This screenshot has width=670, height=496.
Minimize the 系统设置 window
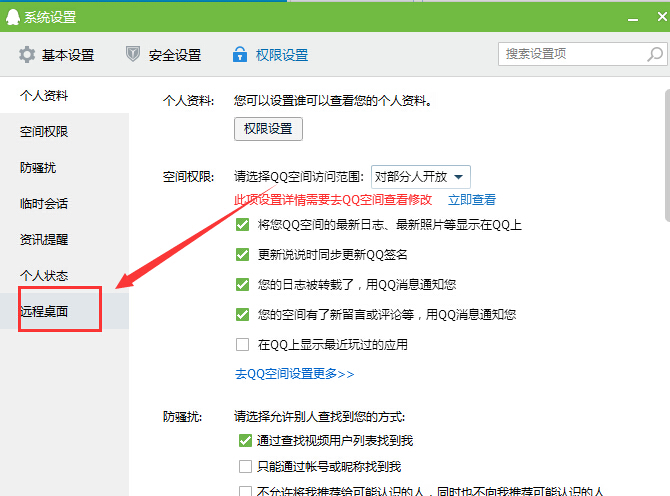coord(633,18)
